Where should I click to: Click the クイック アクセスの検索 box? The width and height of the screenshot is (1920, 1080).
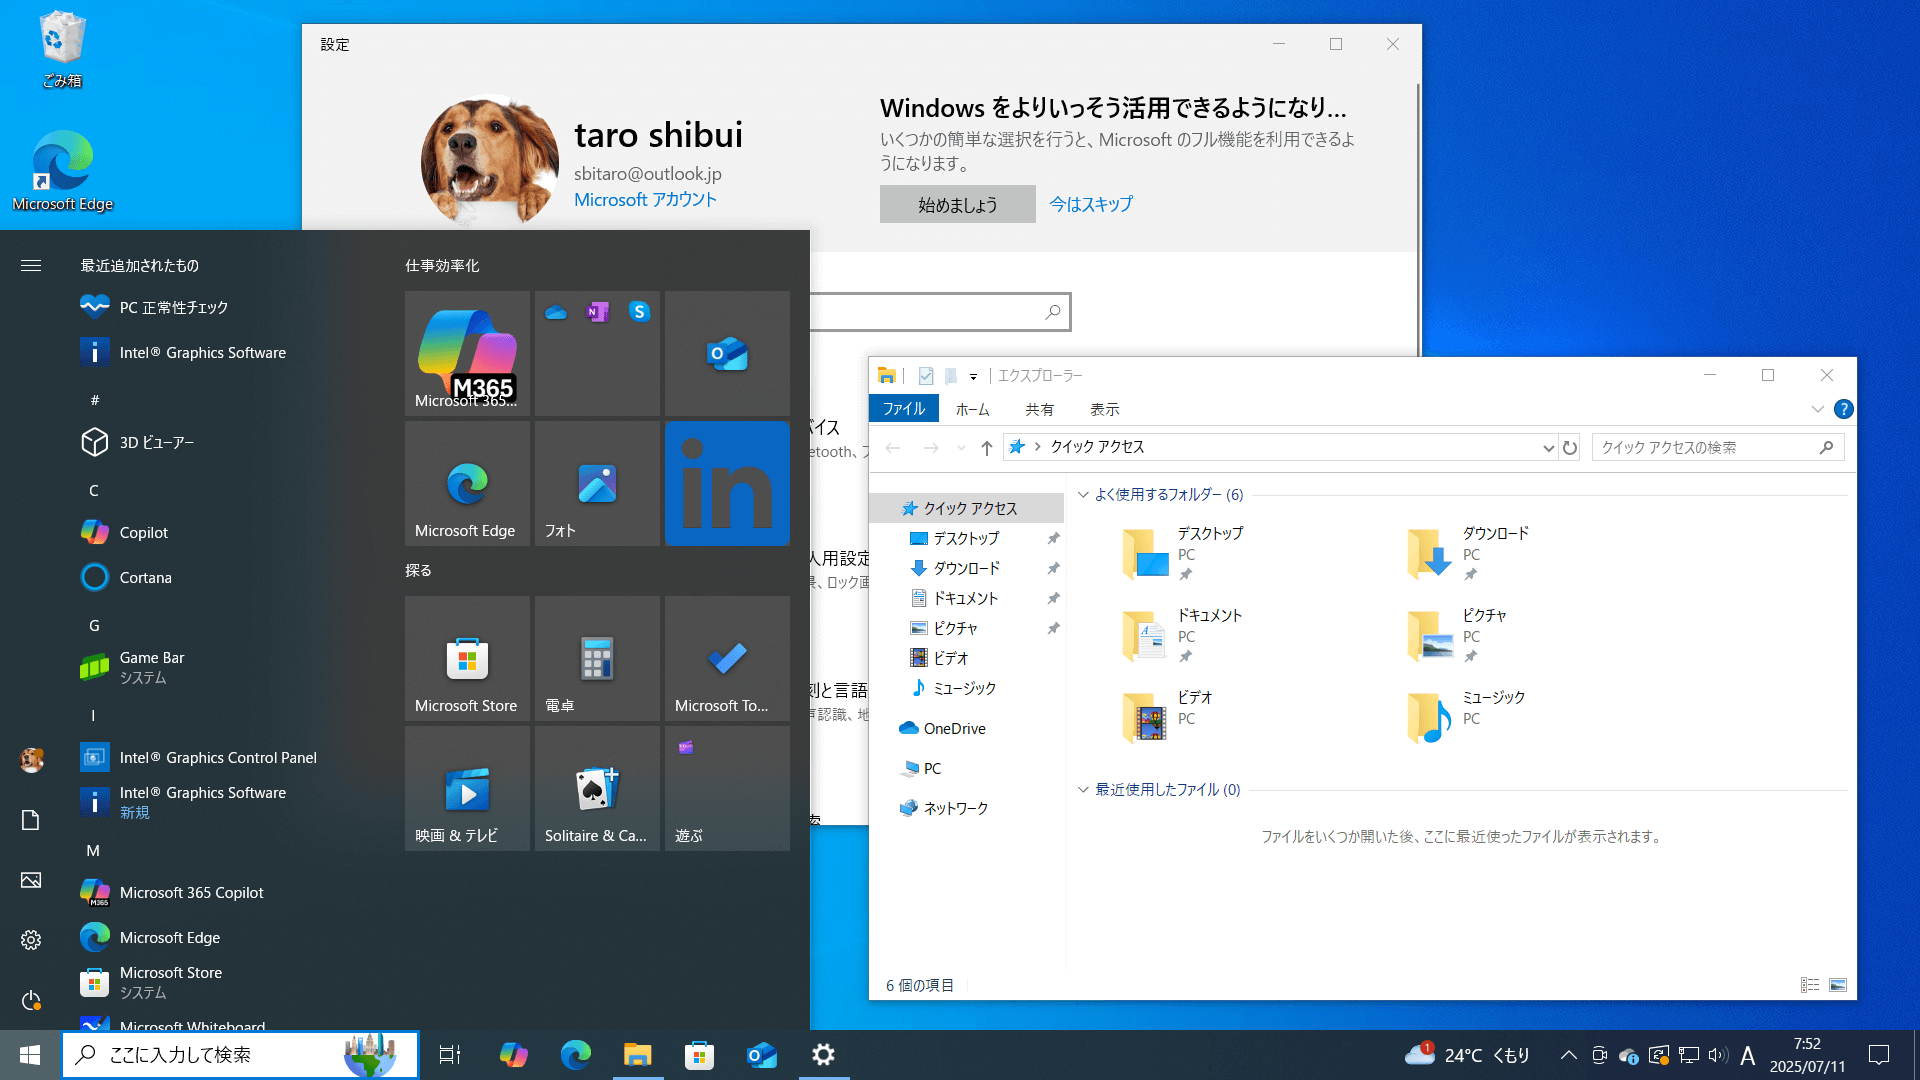(1717, 448)
